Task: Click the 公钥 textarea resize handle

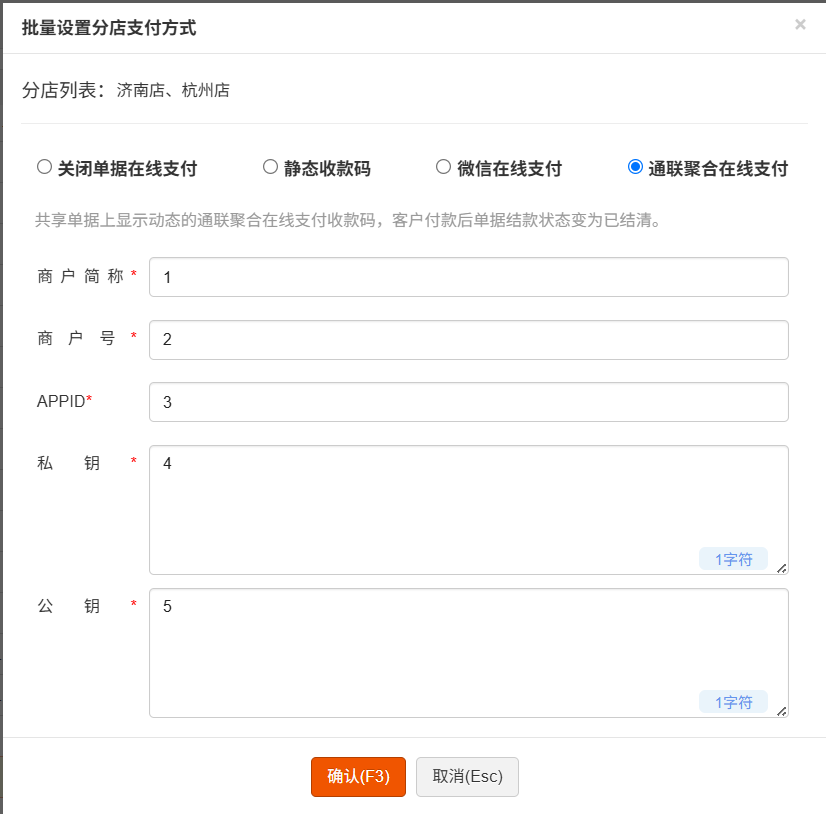Action: (782, 711)
